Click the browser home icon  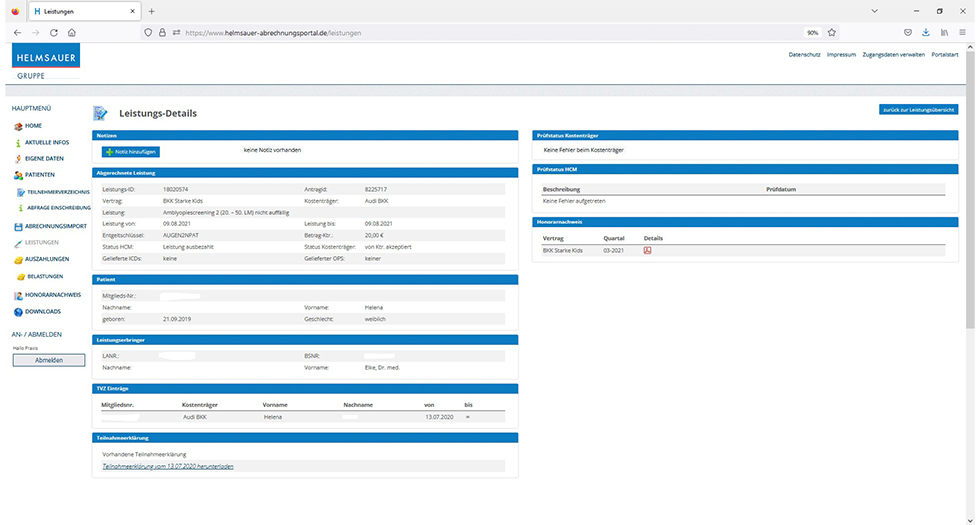(x=72, y=32)
